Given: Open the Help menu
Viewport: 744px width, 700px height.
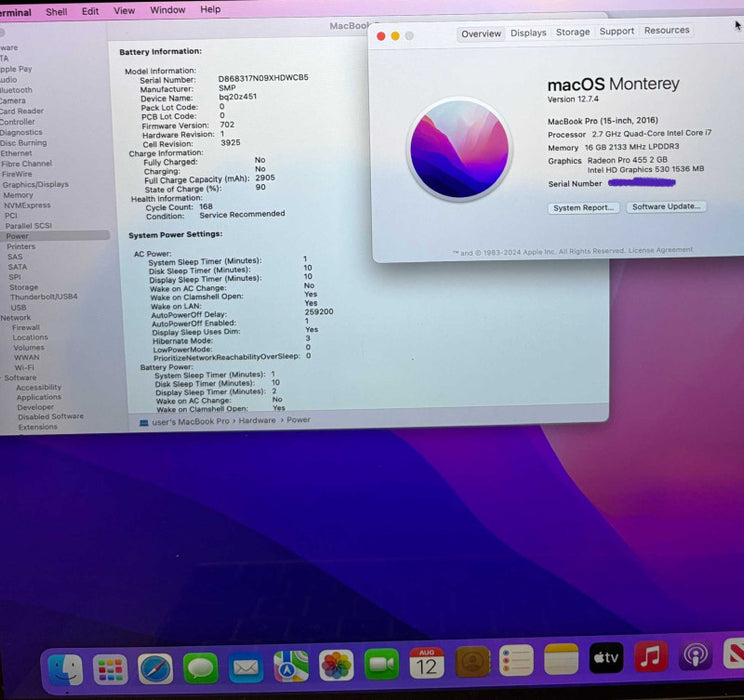Looking at the screenshot, I should point(210,9).
